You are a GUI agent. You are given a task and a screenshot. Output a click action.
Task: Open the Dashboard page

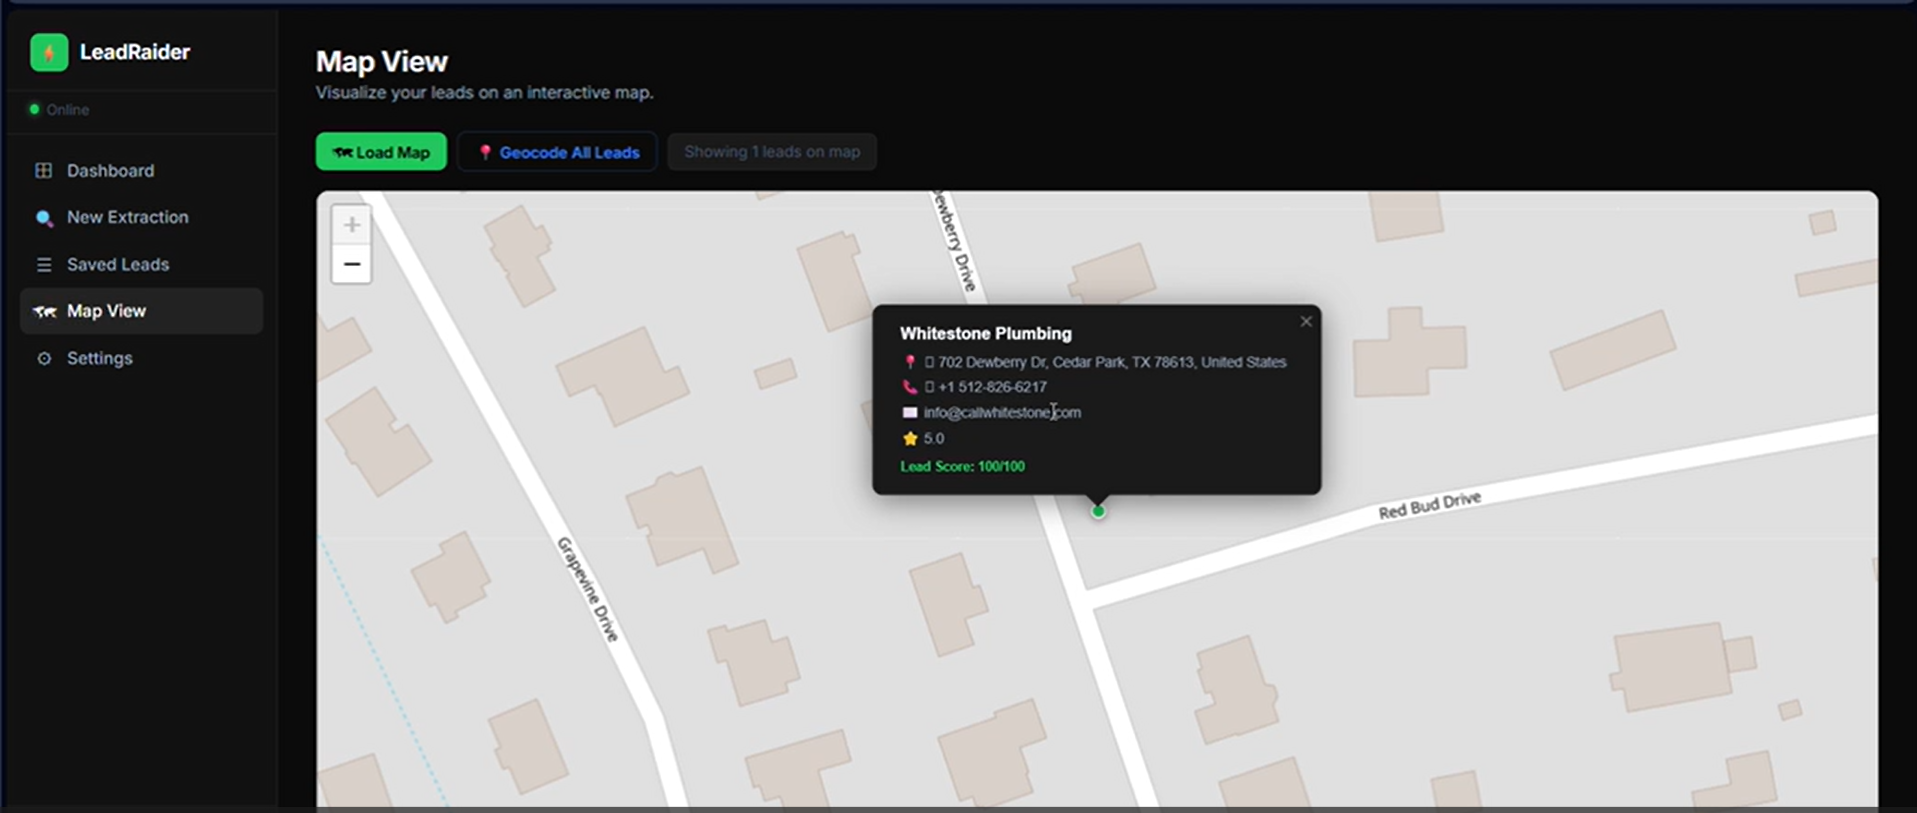click(141, 171)
